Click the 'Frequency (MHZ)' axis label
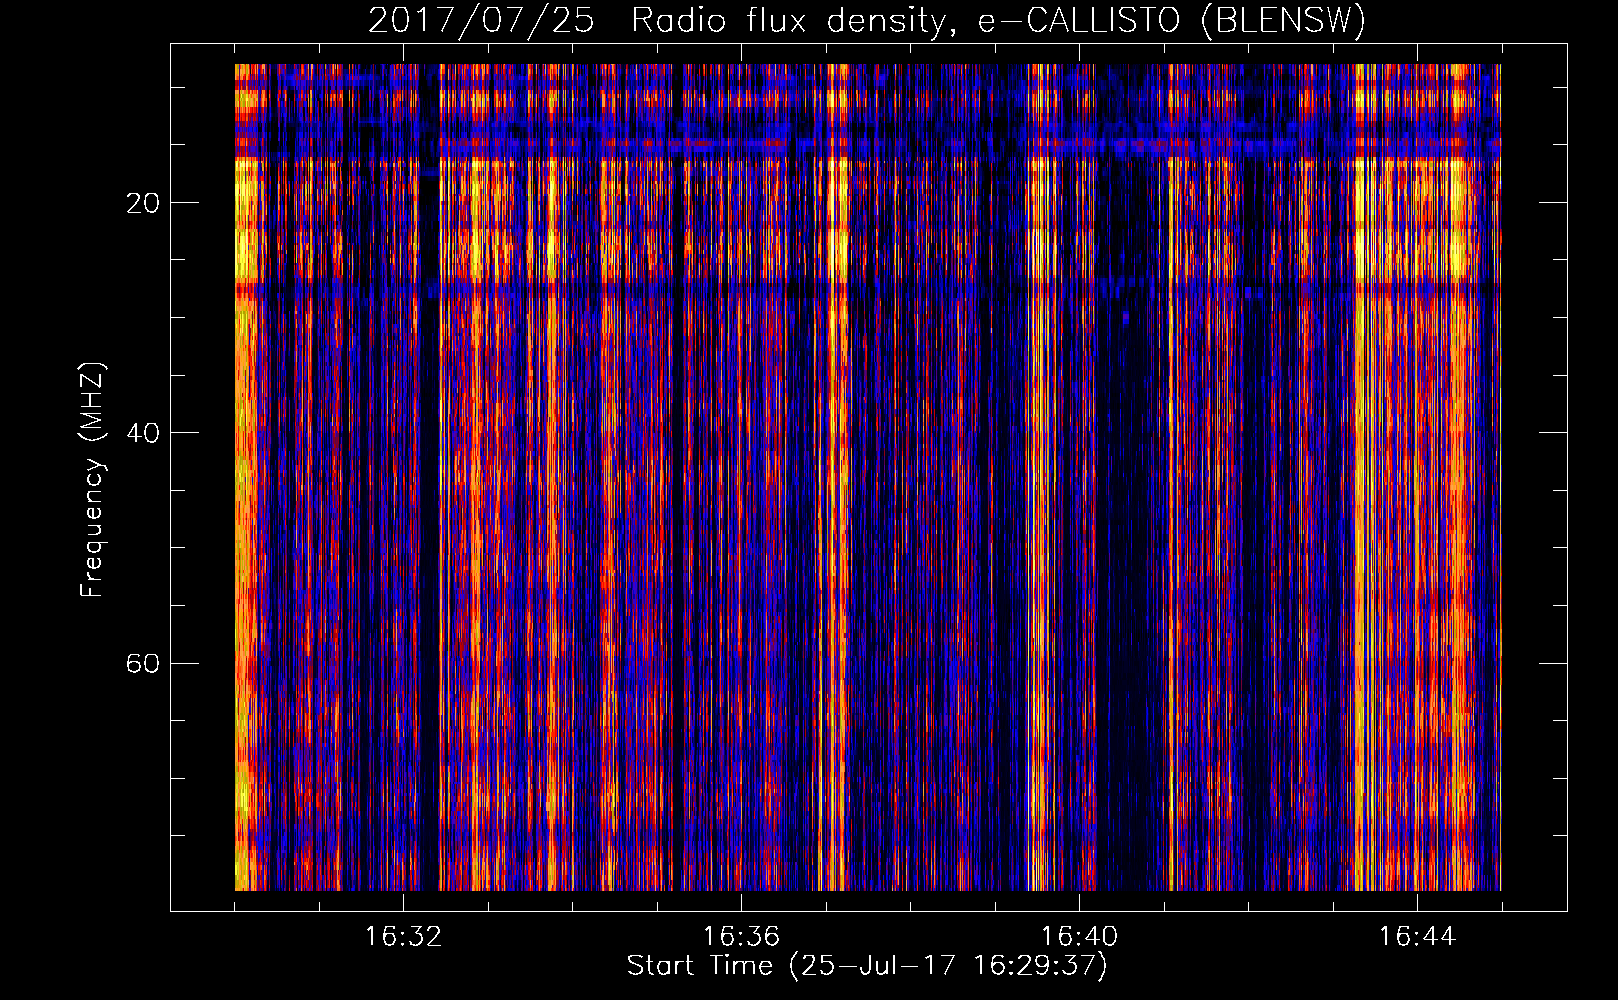 pos(92,480)
